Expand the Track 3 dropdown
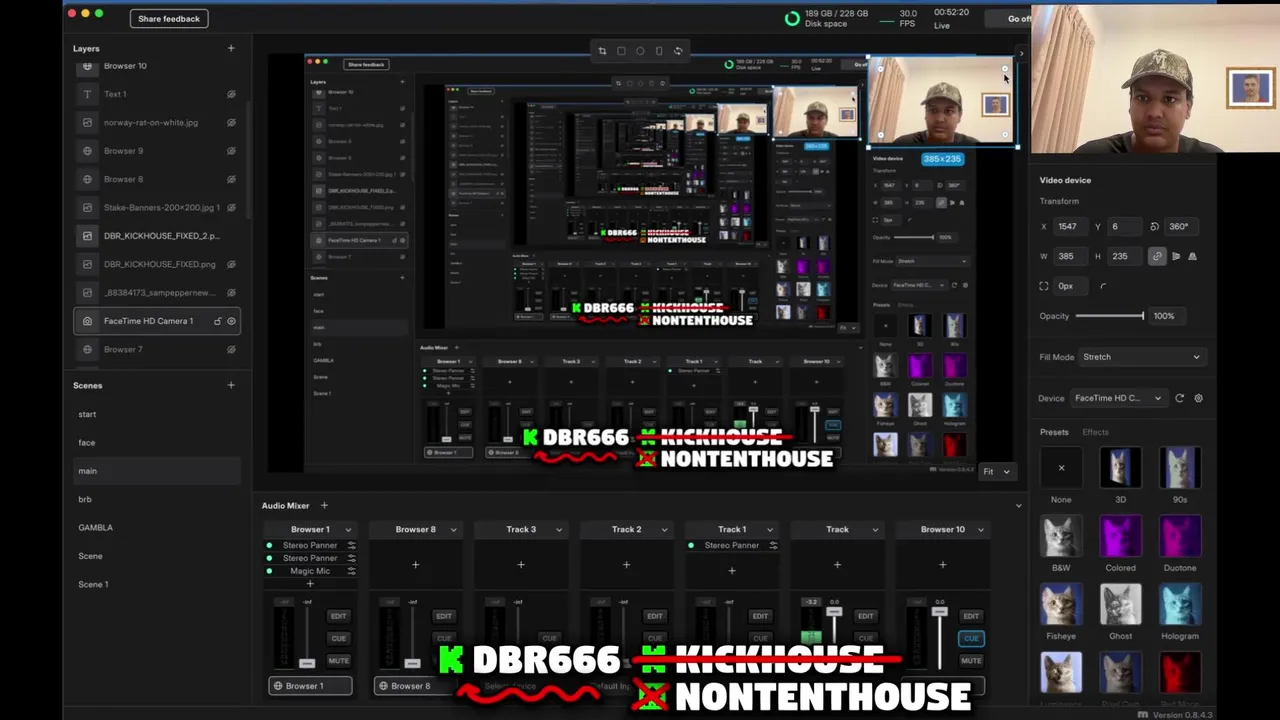1280x720 pixels. (x=559, y=530)
